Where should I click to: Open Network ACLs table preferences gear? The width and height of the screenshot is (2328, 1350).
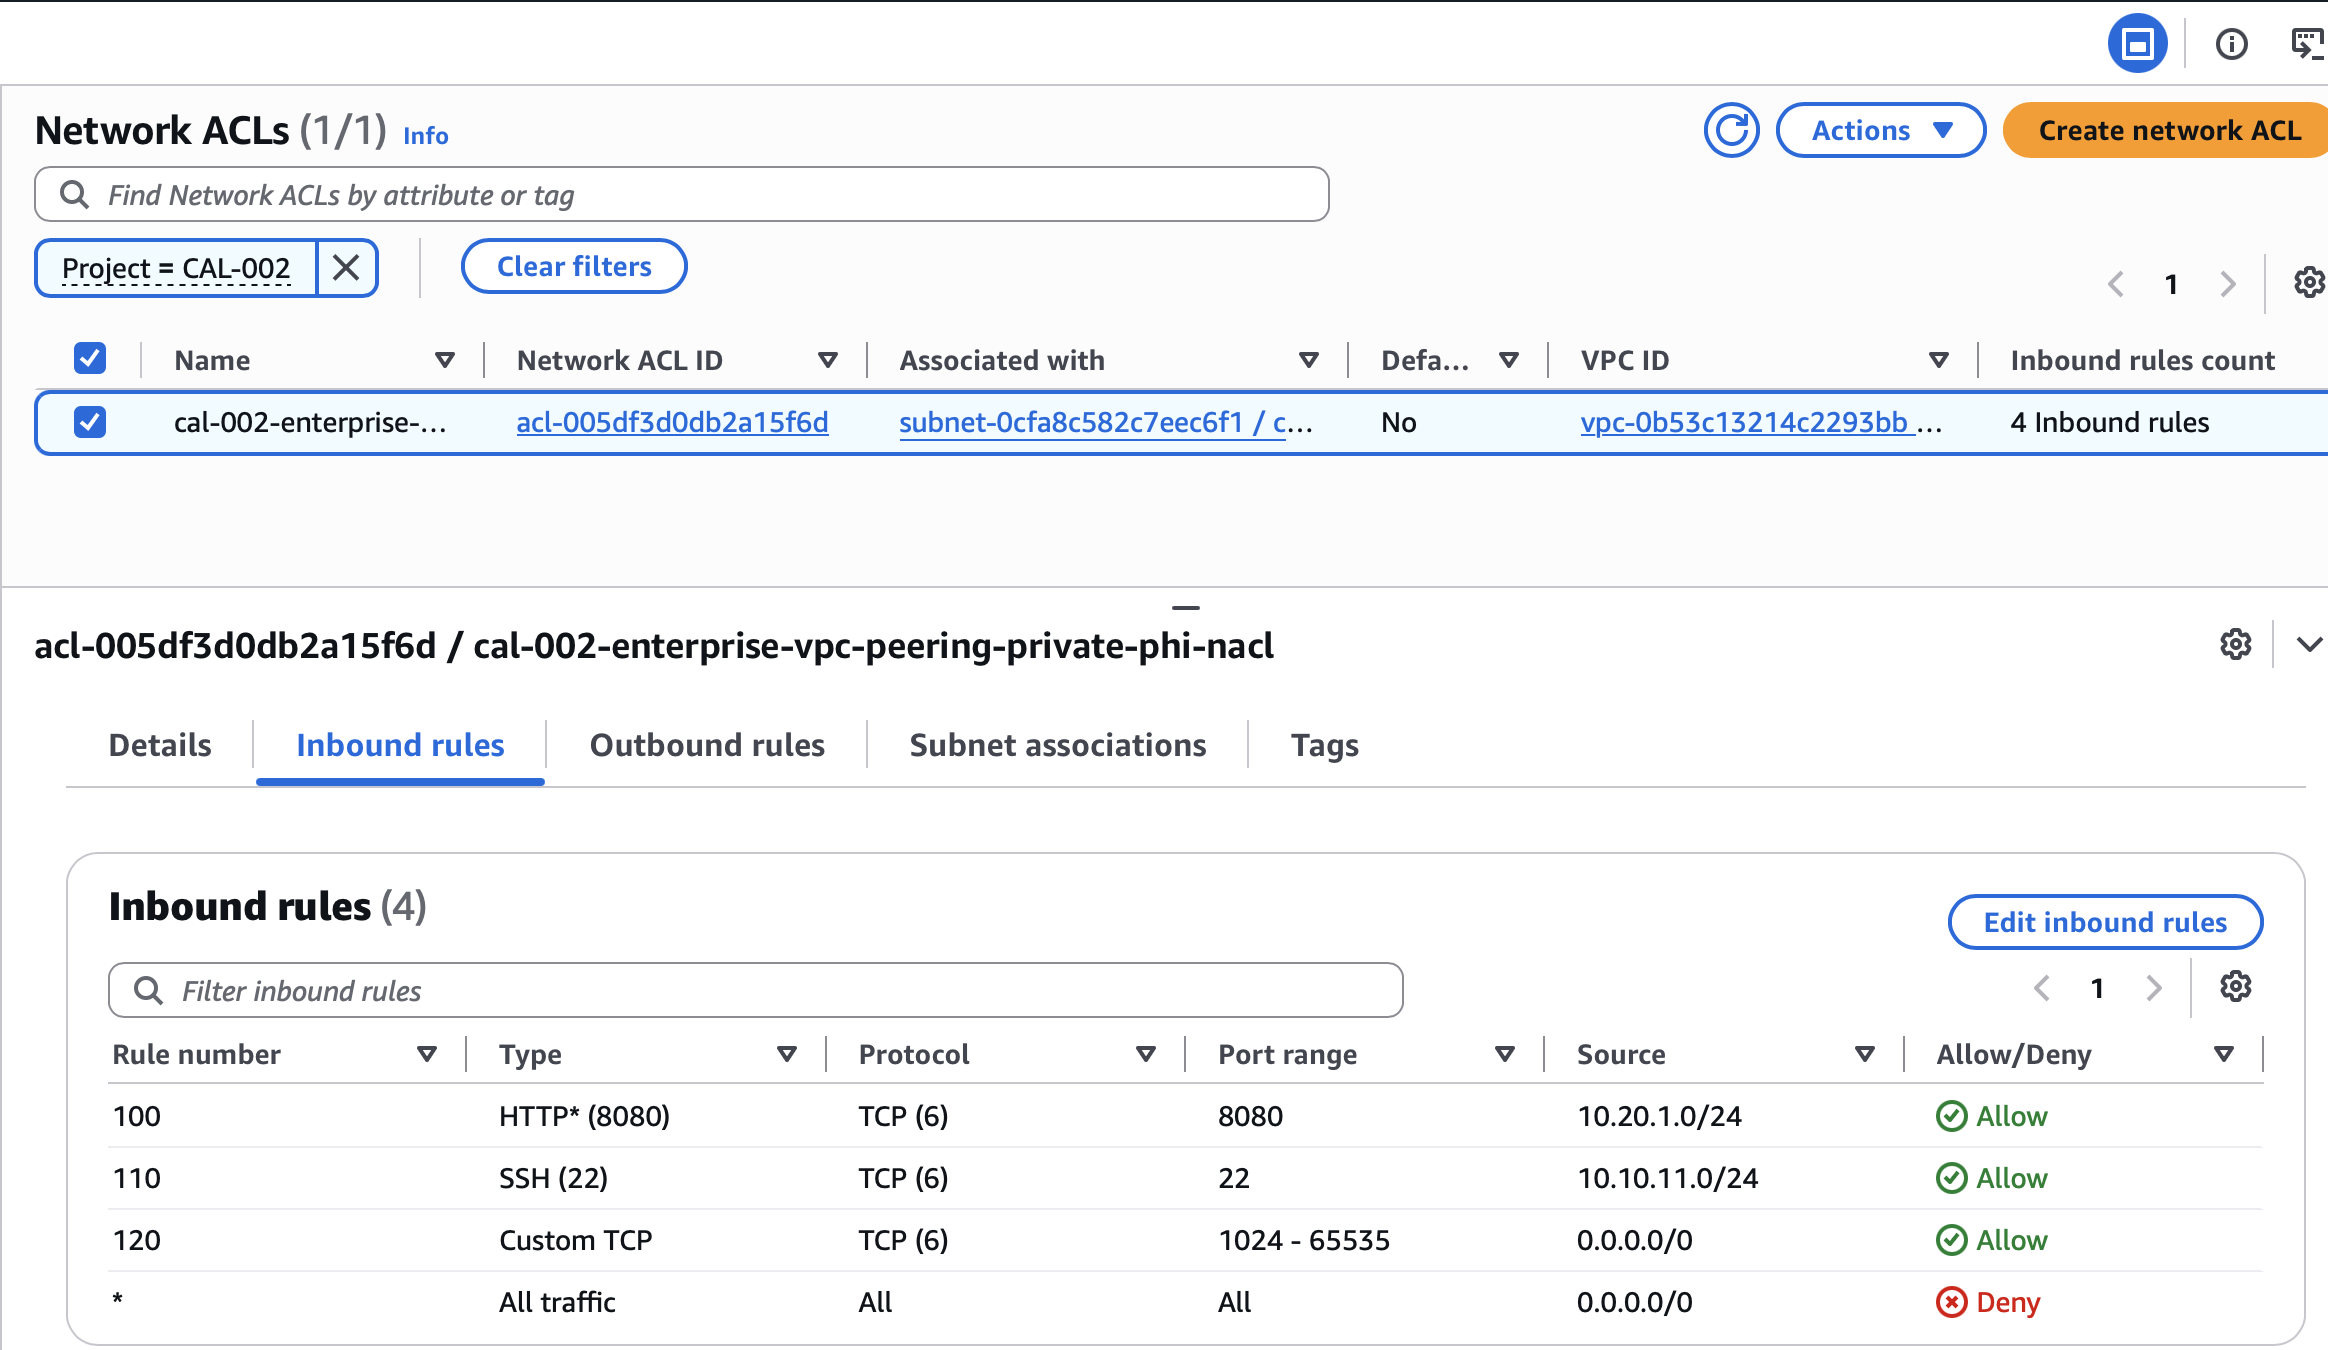click(x=2309, y=283)
